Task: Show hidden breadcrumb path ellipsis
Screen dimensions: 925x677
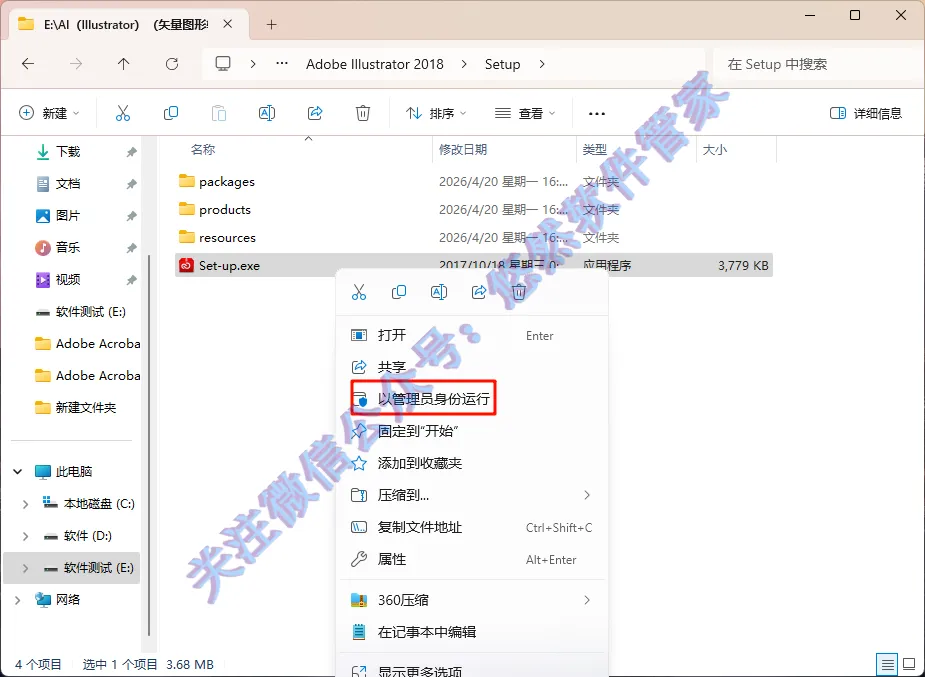Action: [282, 64]
